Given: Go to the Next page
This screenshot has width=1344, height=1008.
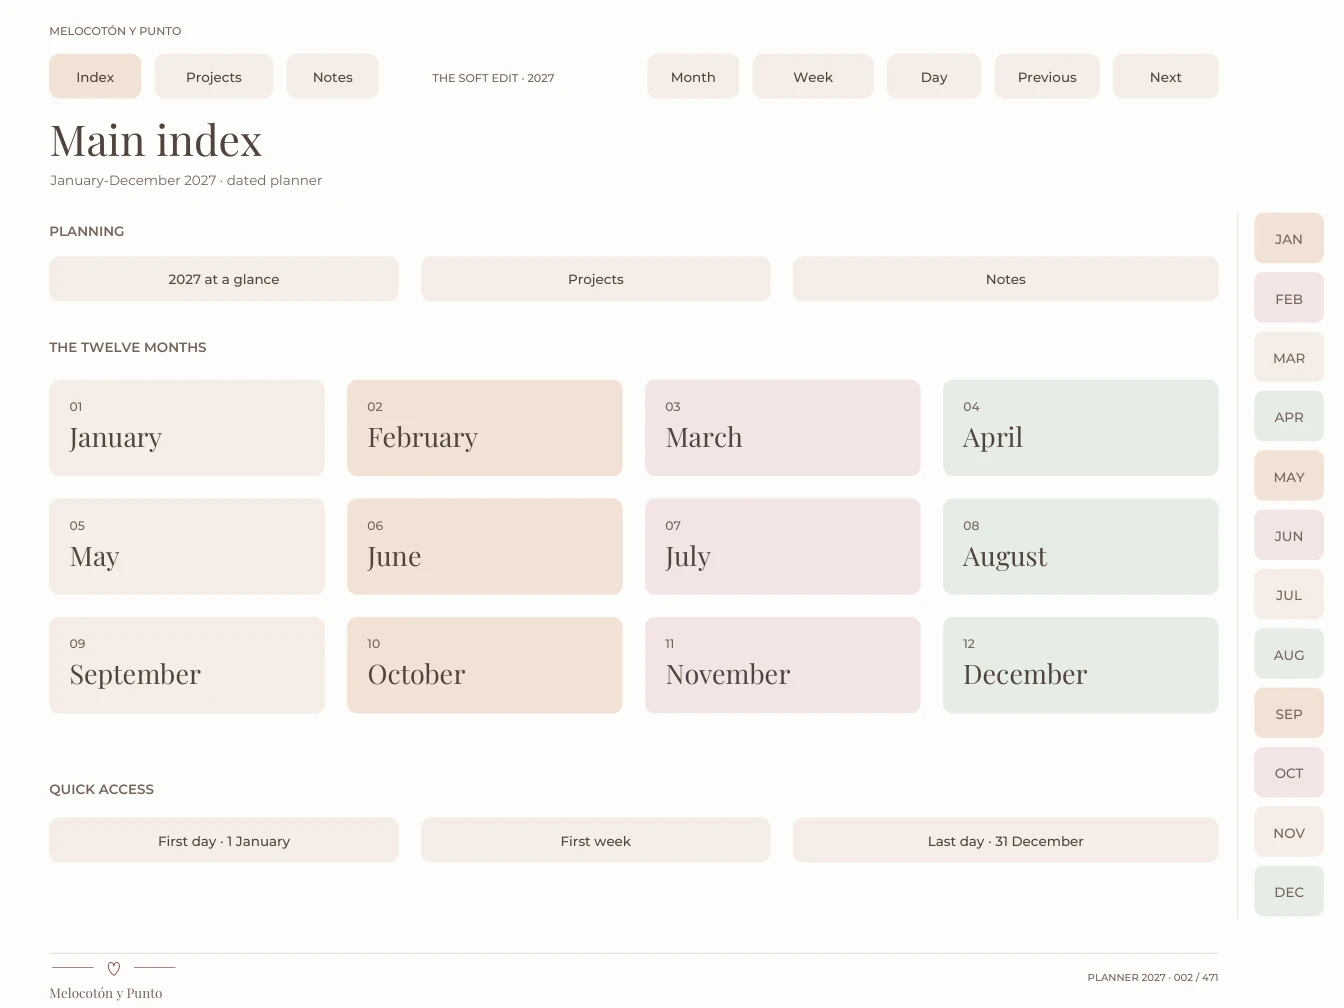Looking at the screenshot, I should point(1166,77).
